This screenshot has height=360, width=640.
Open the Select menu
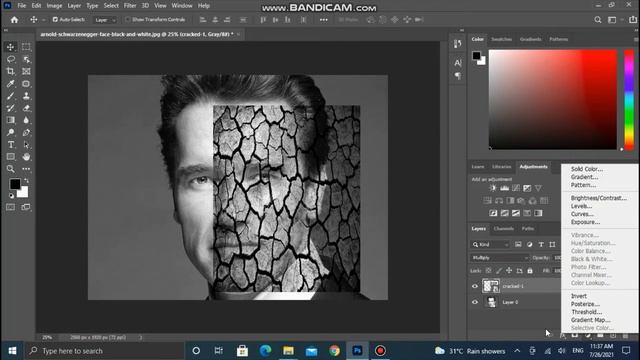(x=111, y=6)
